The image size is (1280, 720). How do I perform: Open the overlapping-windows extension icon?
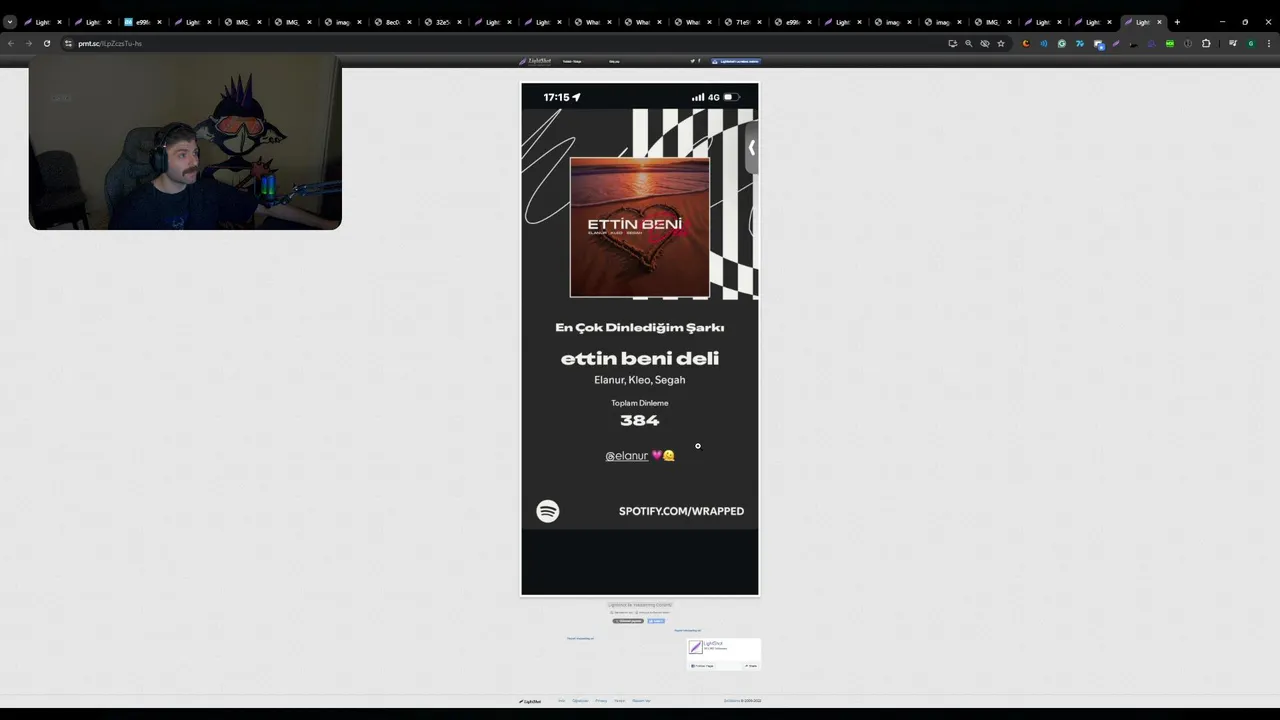click(x=1099, y=44)
